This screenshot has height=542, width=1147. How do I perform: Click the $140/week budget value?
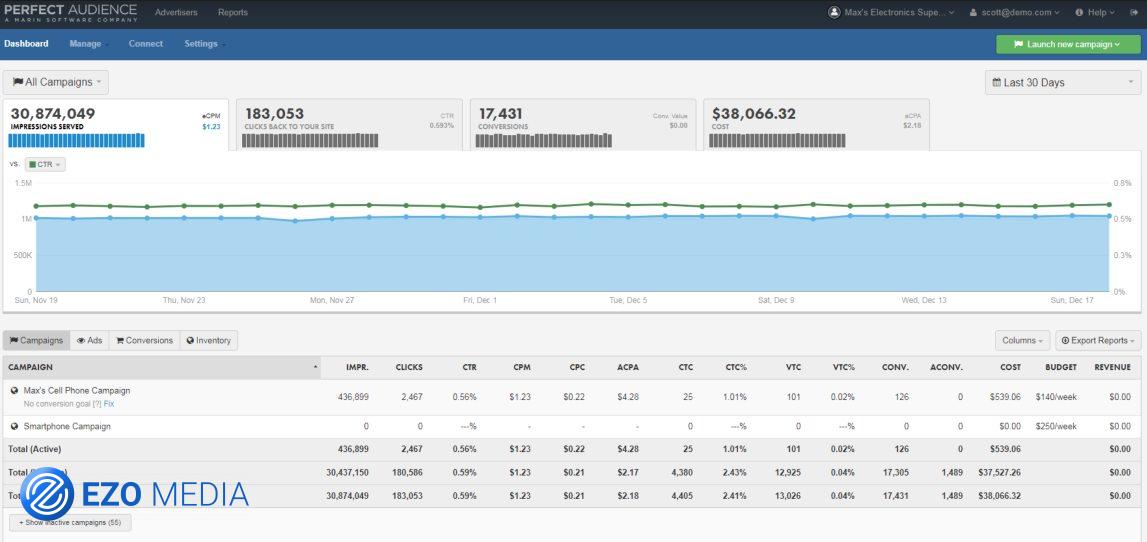(x=1056, y=396)
